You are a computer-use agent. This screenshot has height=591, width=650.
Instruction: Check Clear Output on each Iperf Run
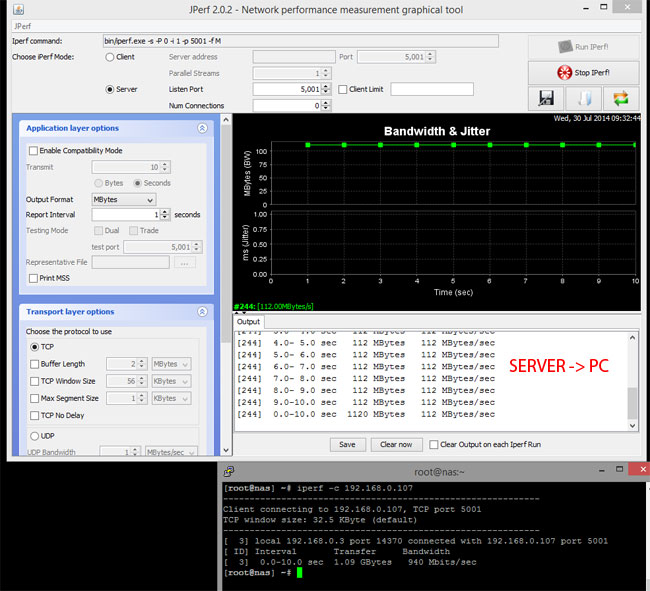434,444
